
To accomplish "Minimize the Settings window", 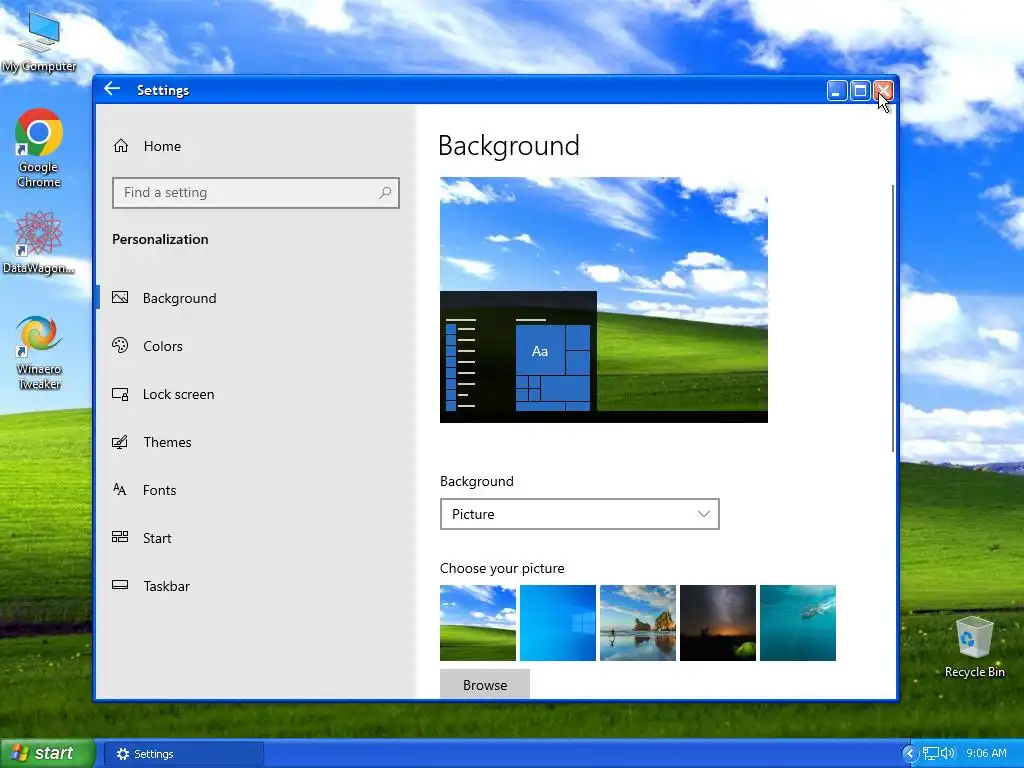I will point(837,91).
